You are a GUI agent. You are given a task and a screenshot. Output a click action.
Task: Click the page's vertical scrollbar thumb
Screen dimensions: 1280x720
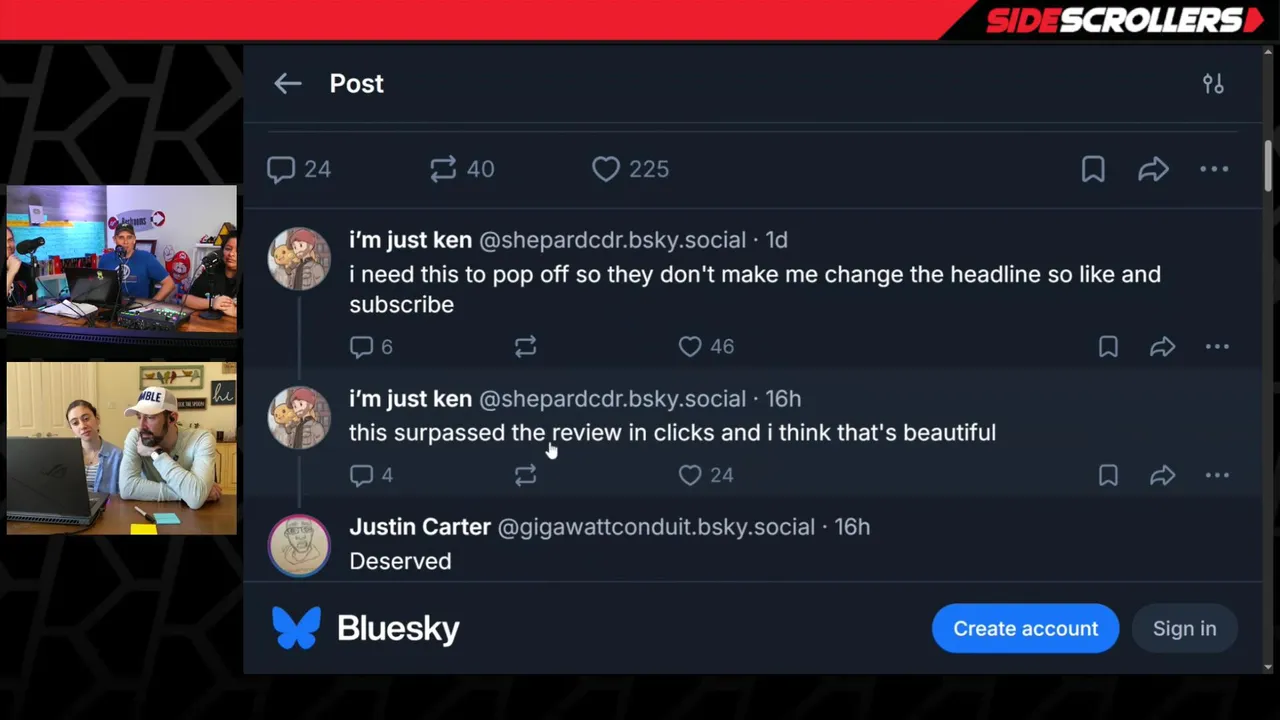(x=1269, y=165)
